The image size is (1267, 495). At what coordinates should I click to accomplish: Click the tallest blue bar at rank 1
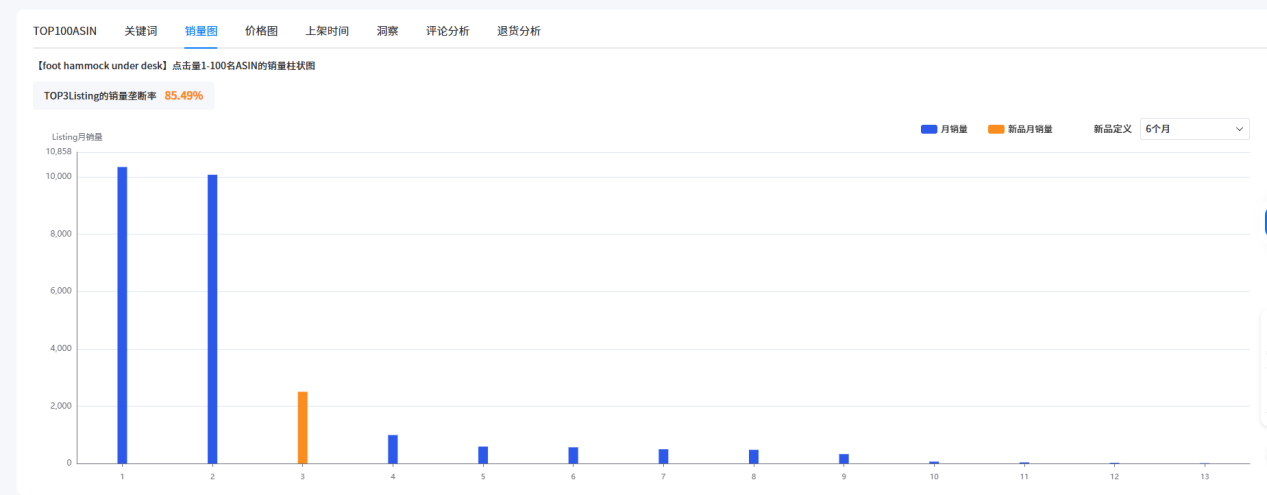[x=122, y=315]
